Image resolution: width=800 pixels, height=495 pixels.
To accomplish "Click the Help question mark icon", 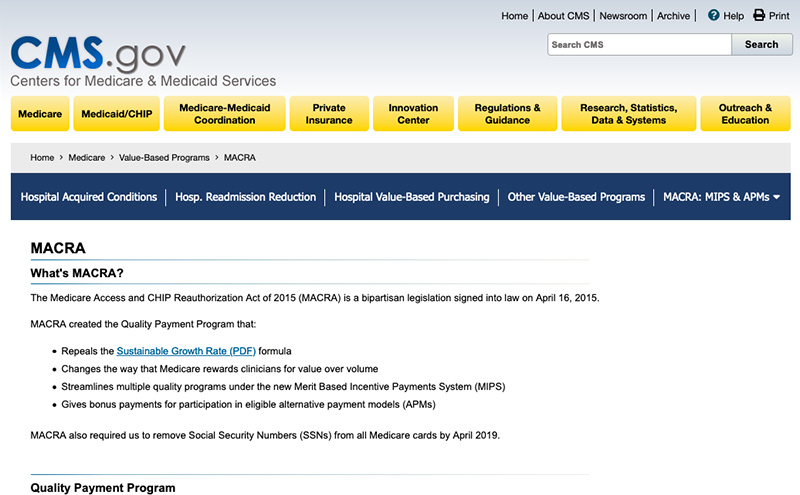I will (714, 16).
